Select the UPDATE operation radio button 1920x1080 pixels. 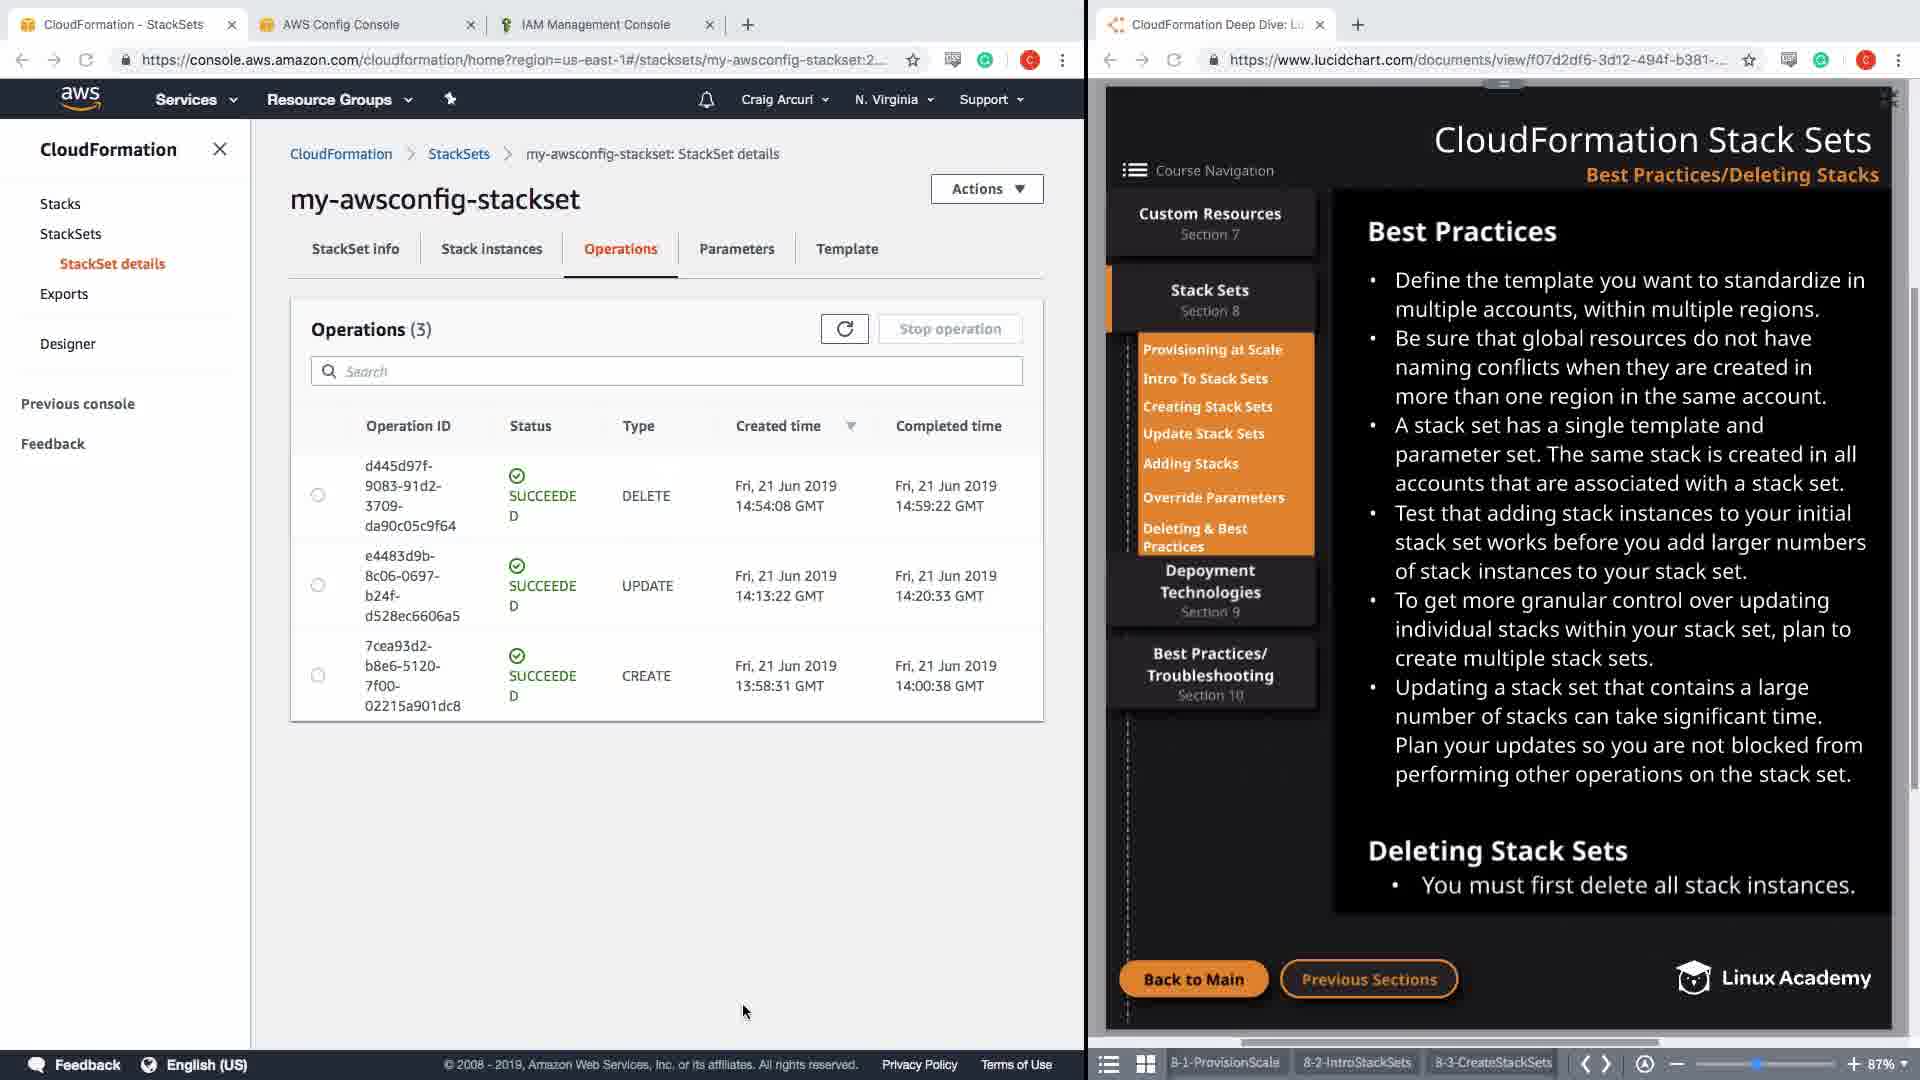tap(318, 585)
